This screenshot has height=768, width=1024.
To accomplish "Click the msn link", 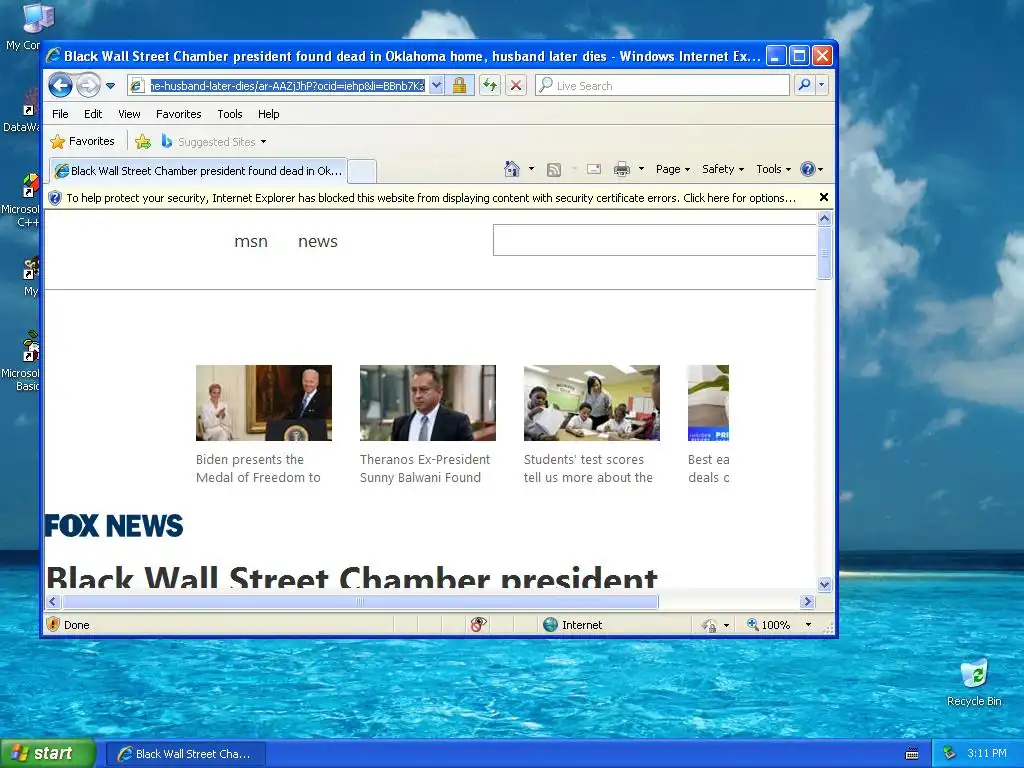I will (x=251, y=241).
